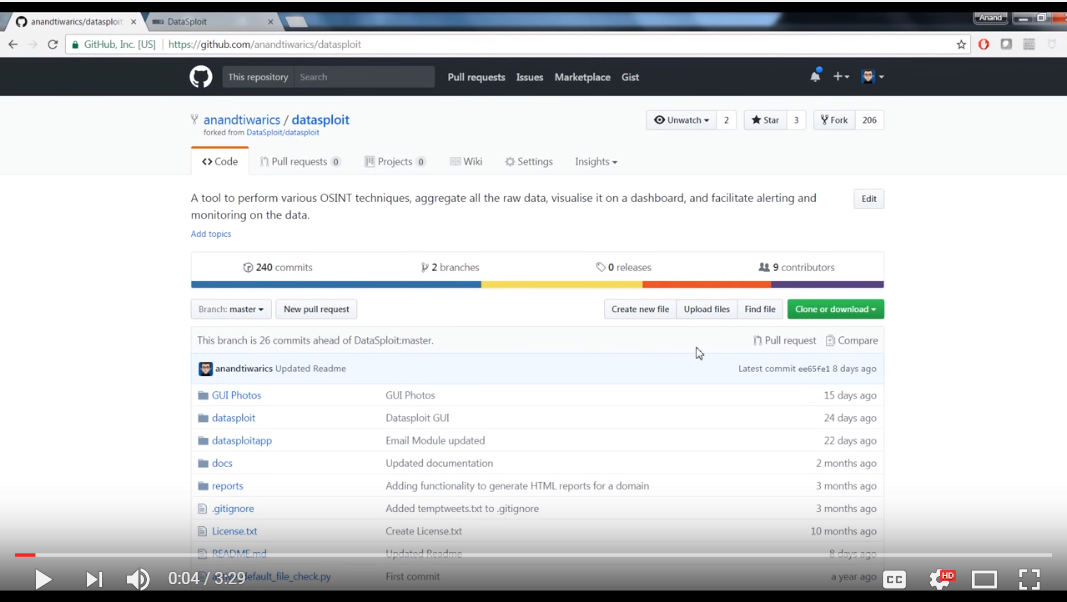The width and height of the screenshot is (1067, 602).
Task: Open Marketplace in top navigation
Action: [582, 78]
